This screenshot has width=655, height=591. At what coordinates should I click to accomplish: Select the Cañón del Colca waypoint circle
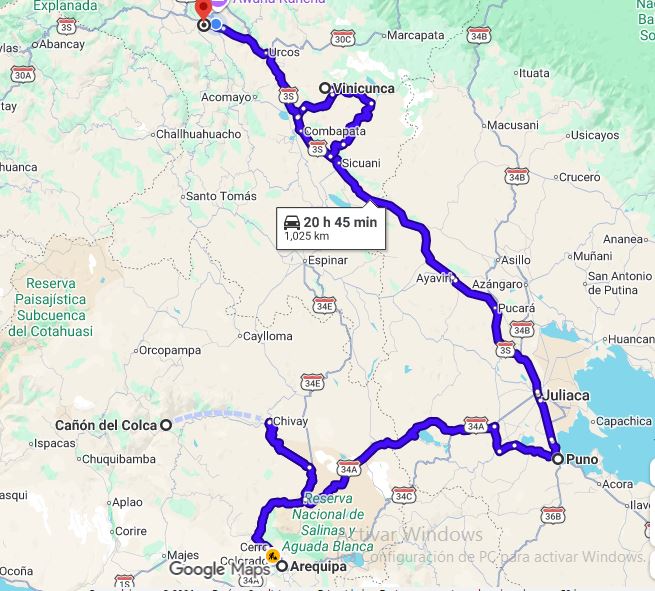click(x=166, y=425)
